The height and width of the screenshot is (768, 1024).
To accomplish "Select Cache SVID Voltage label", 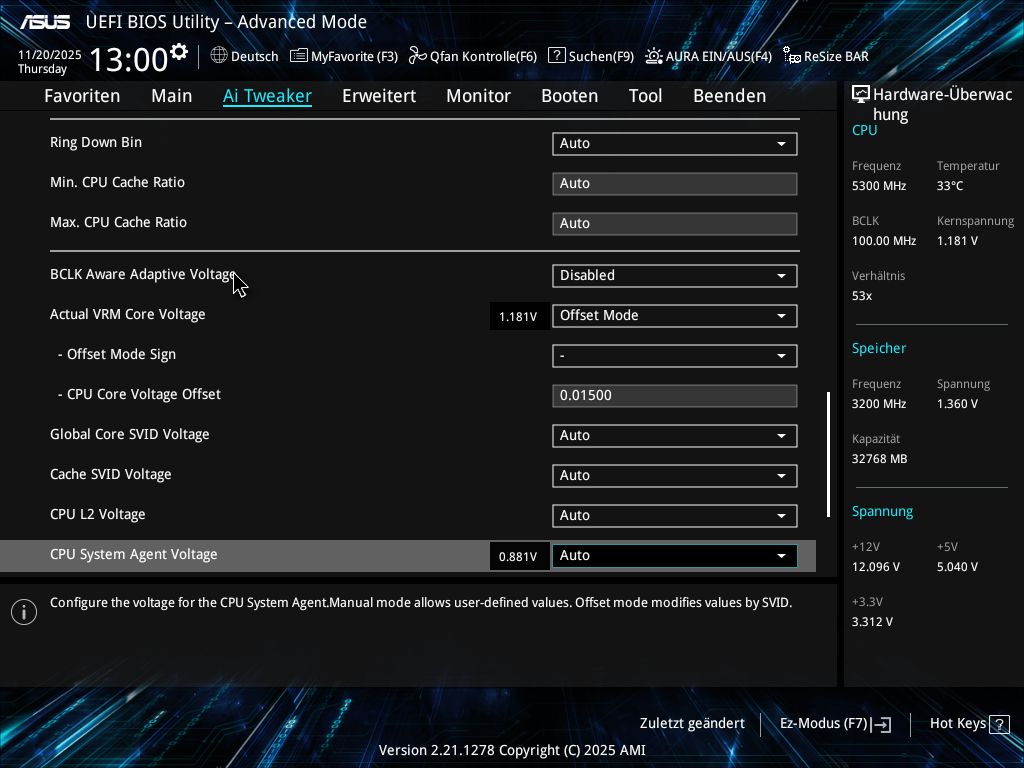I will coord(111,474).
